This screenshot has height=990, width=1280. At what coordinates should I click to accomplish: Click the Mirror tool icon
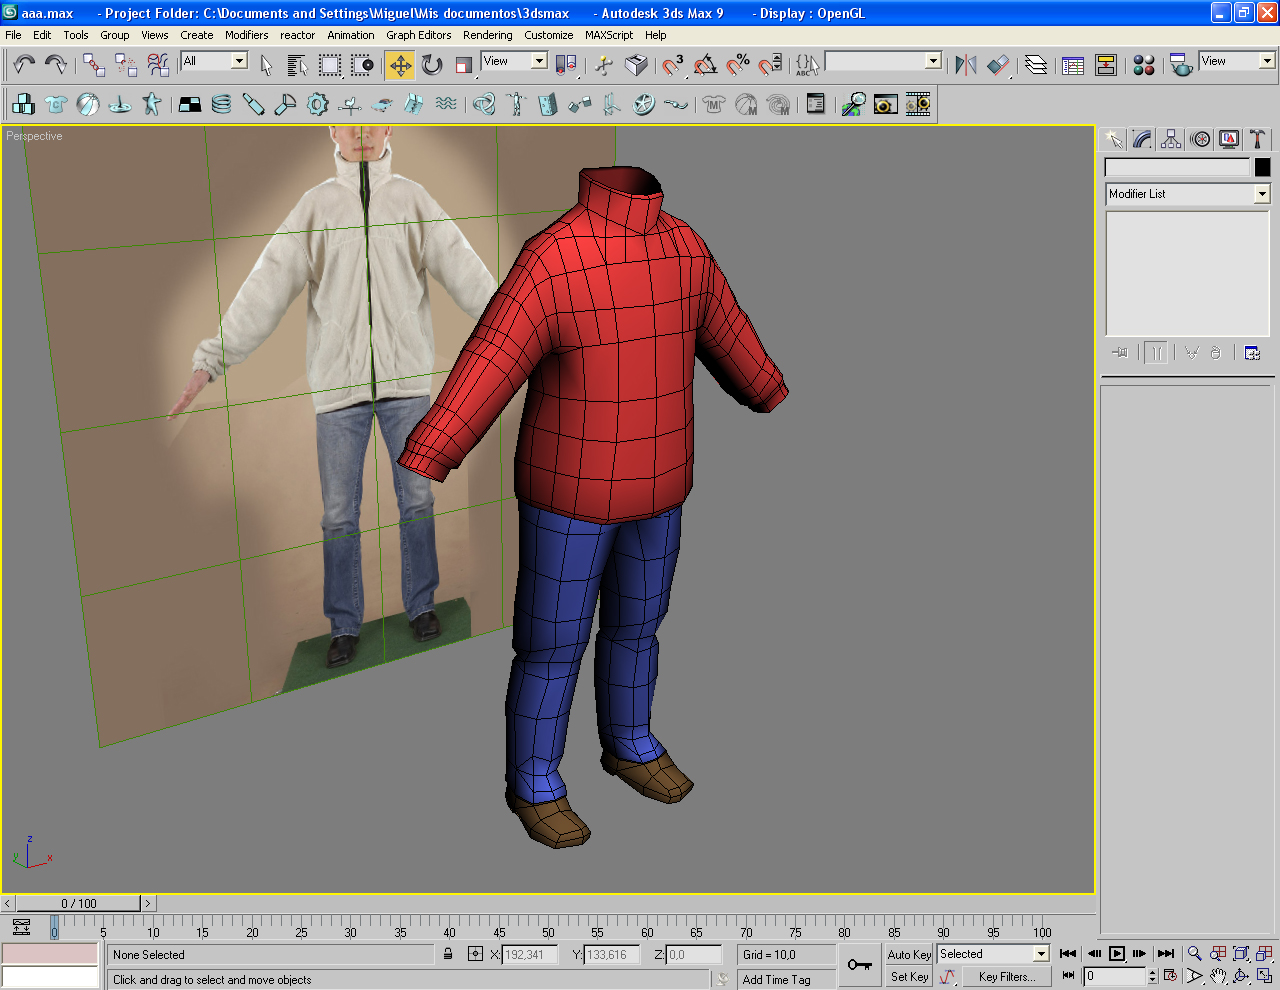point(965,65)
